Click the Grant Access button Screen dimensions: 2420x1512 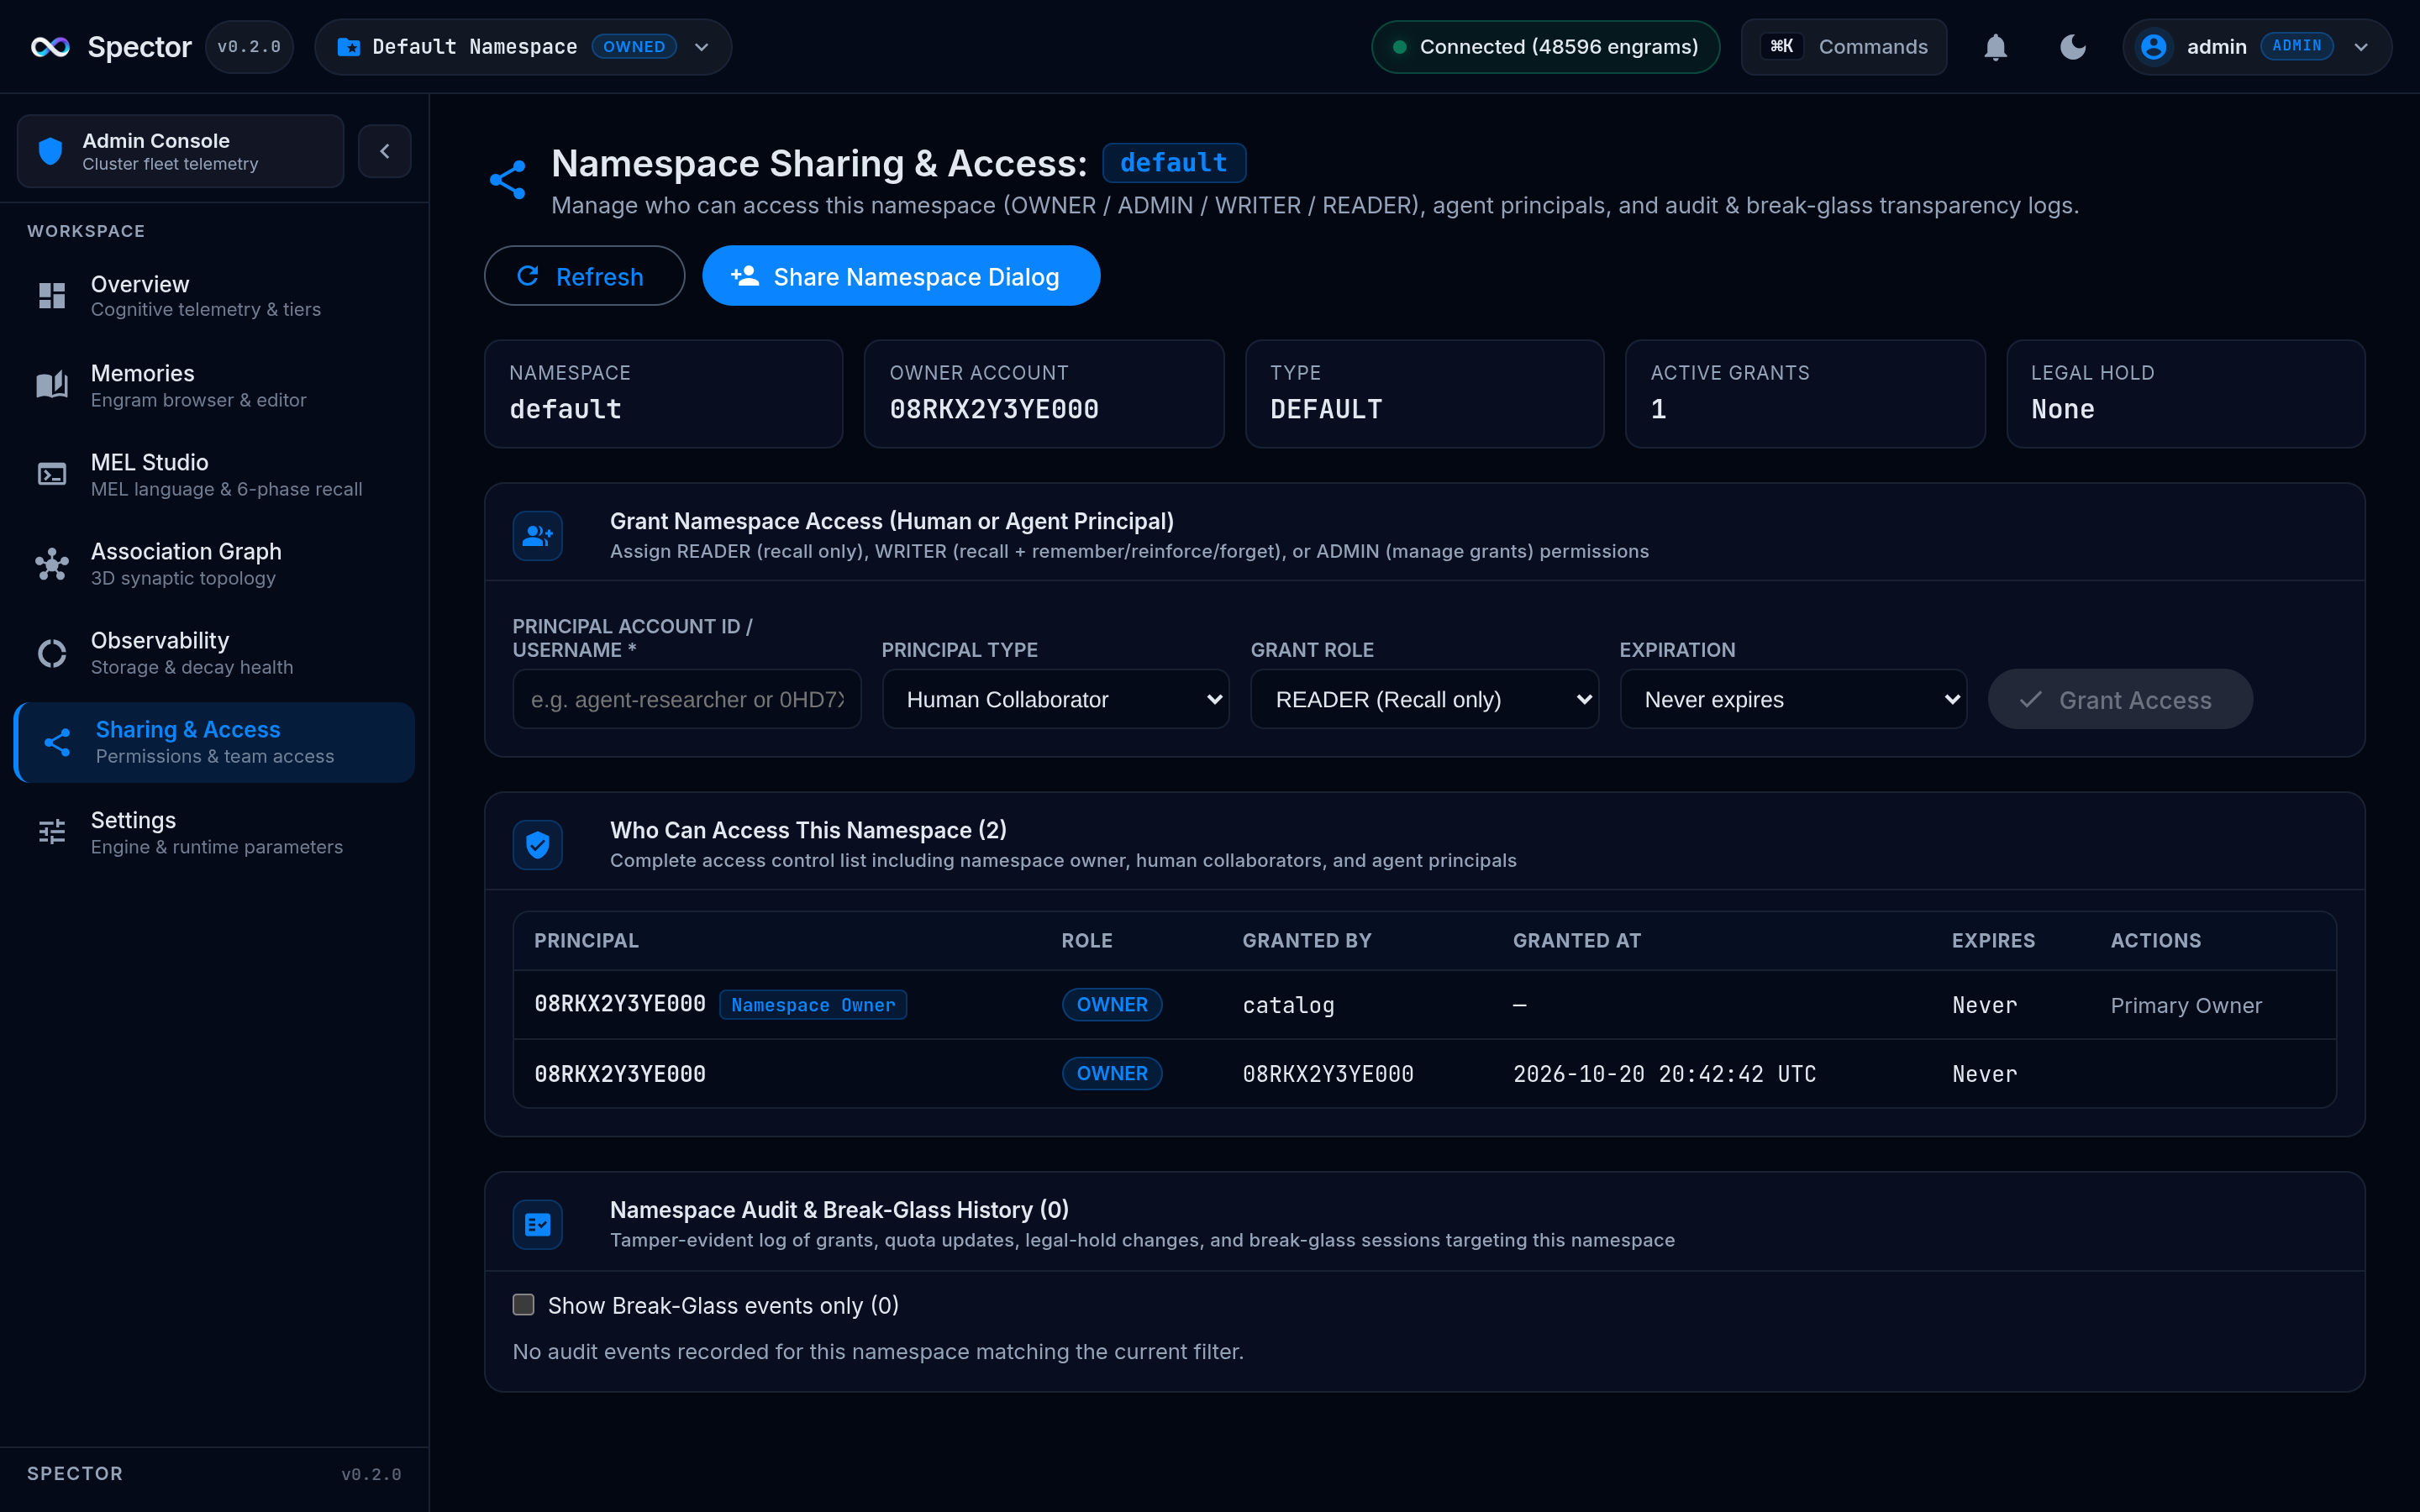coord(2120,699)
